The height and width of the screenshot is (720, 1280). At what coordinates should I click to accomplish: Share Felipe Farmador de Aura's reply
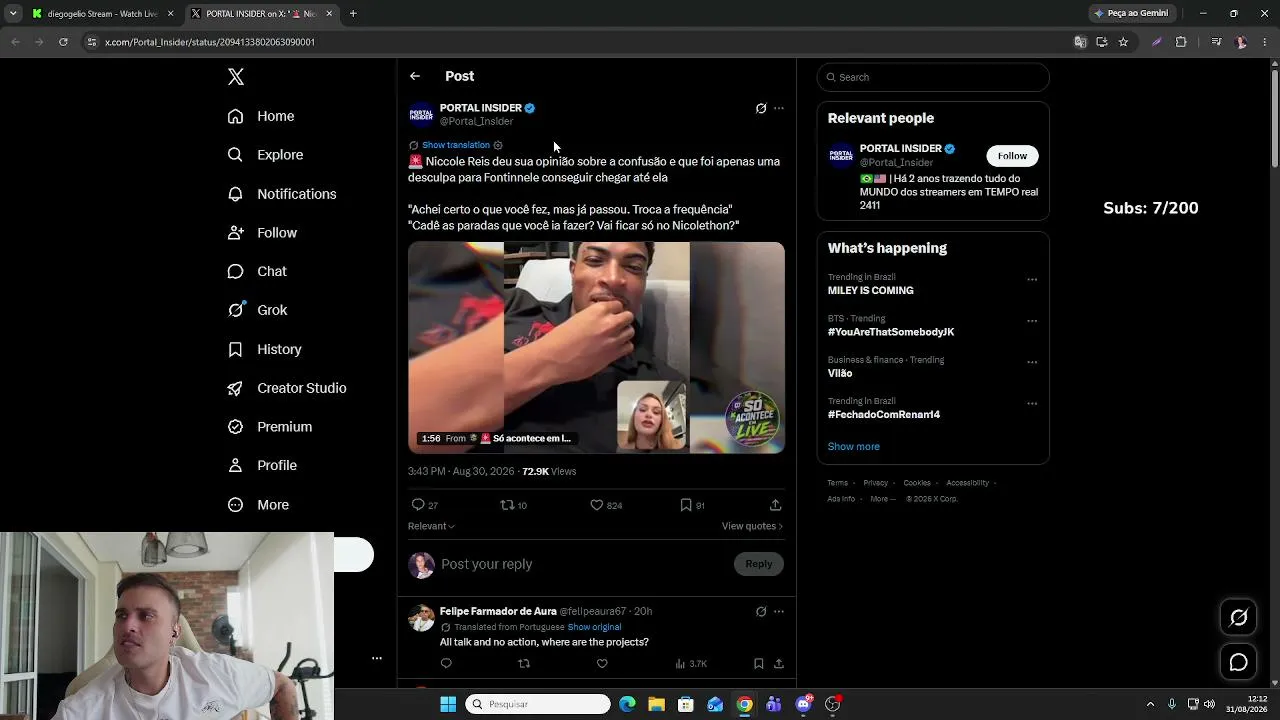pos(778,663)
